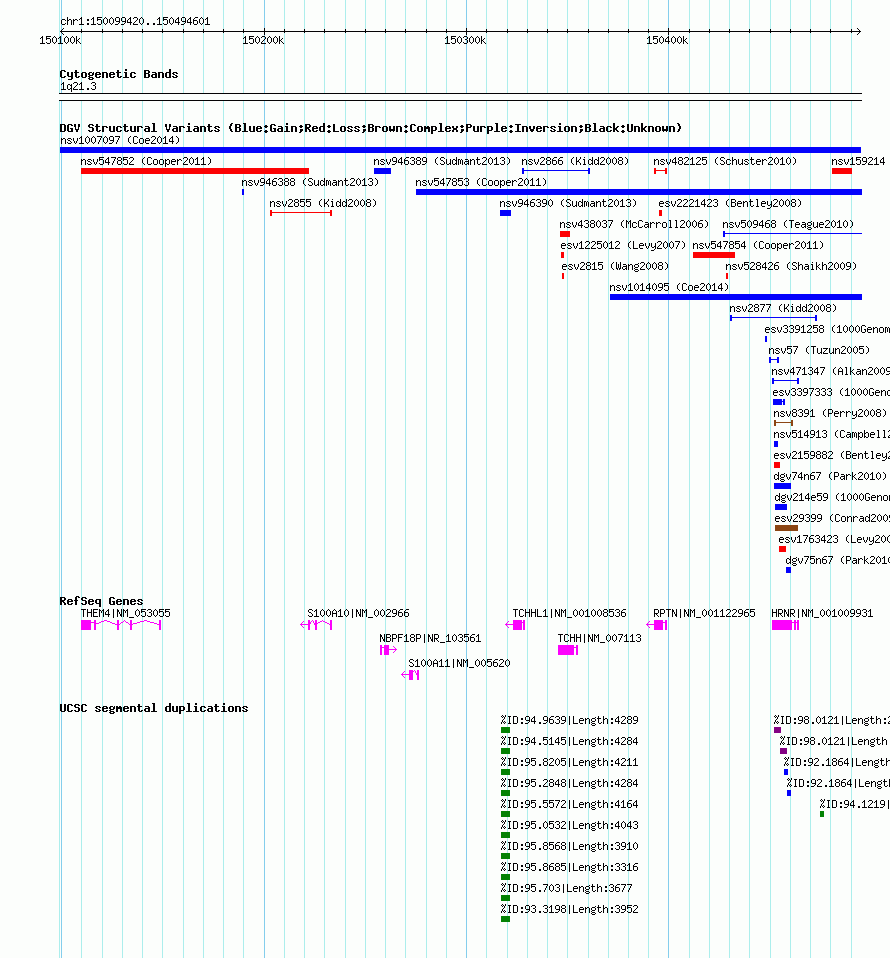Click the 150100k ruler position

coord(60,40)
